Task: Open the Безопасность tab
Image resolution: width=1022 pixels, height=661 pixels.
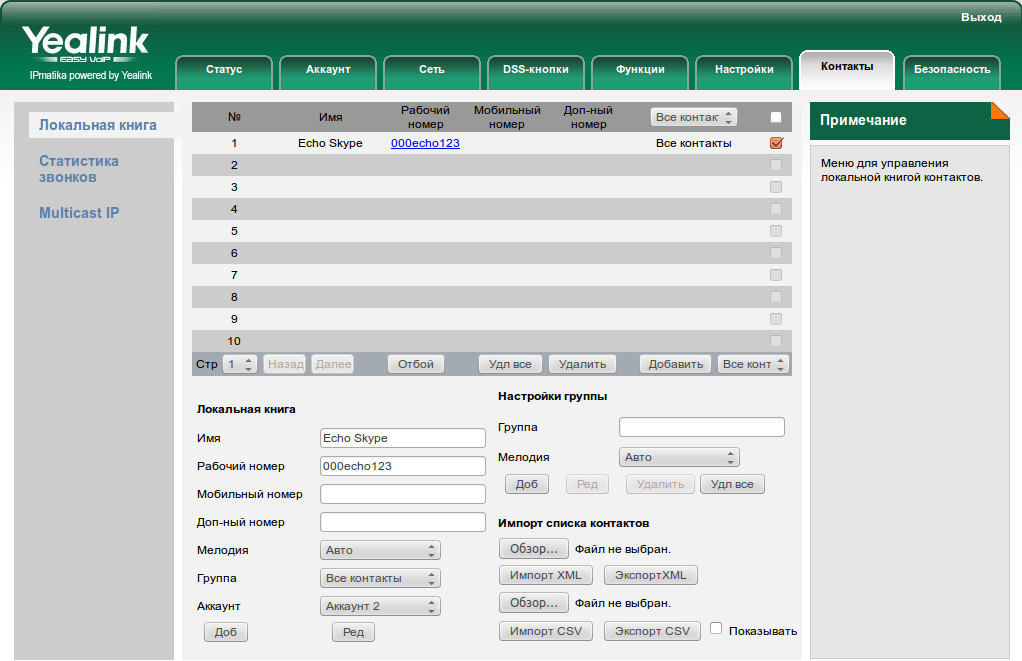Action: coord(951,70)
